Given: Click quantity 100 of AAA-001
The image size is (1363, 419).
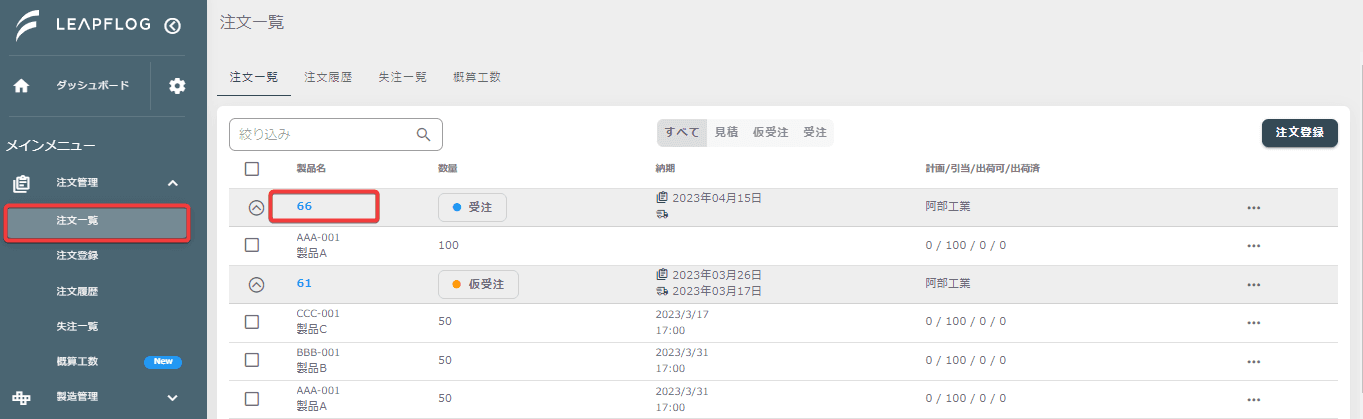Looking at the screenshot, I should (x=449, y=245).
